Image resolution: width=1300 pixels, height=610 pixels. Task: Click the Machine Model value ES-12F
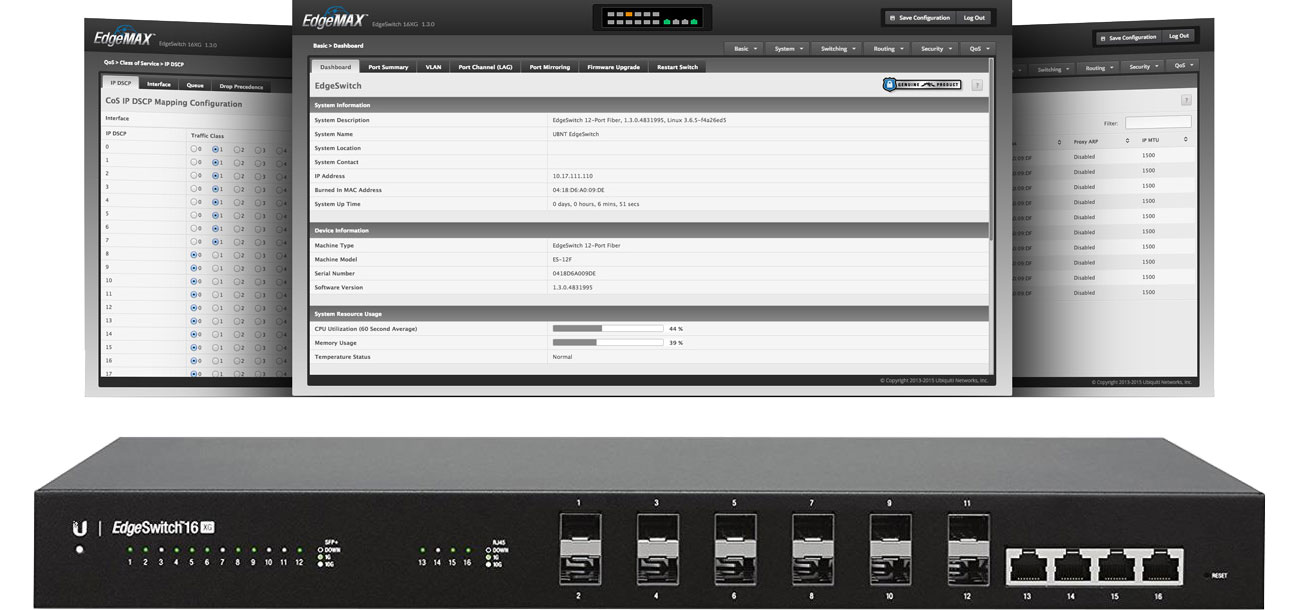[563, 259]
